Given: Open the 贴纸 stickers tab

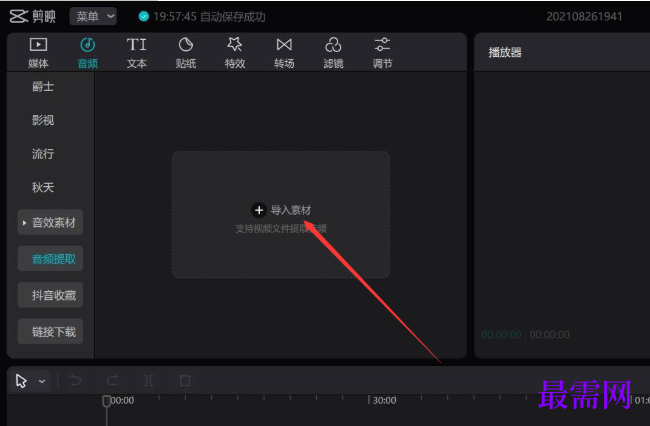Looking at the screenshot, I should coord(186,53).
